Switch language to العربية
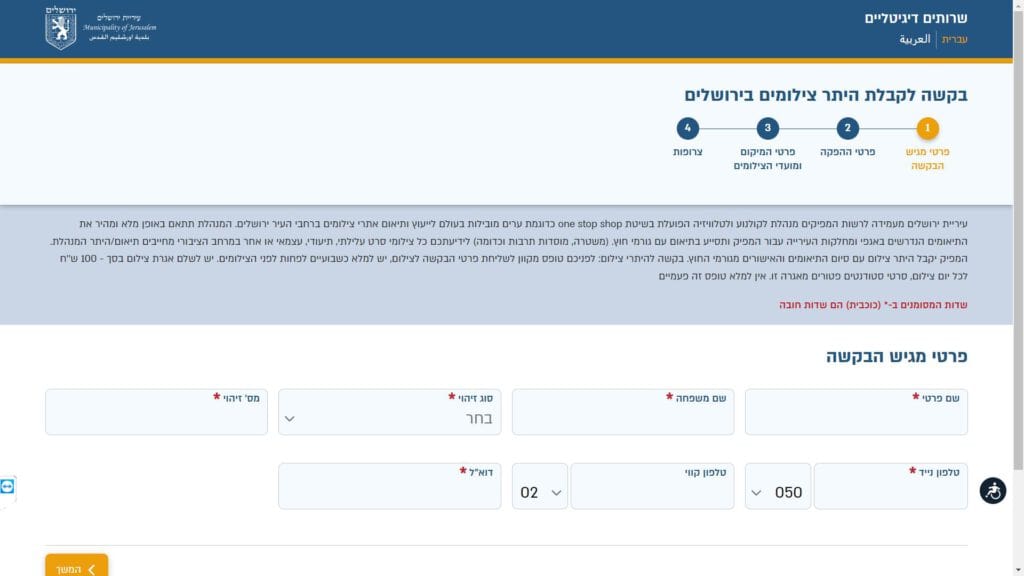This screenshot has height=576, width=1024. [x=915, y=40]
